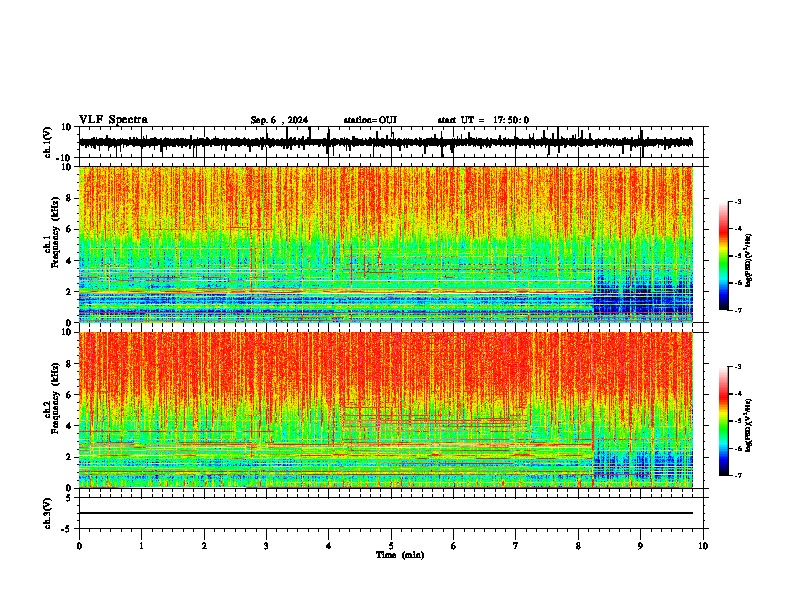
Task: Click the "VLF Spectra" title text
Action: pyautogui.click(x=113, y=120)
